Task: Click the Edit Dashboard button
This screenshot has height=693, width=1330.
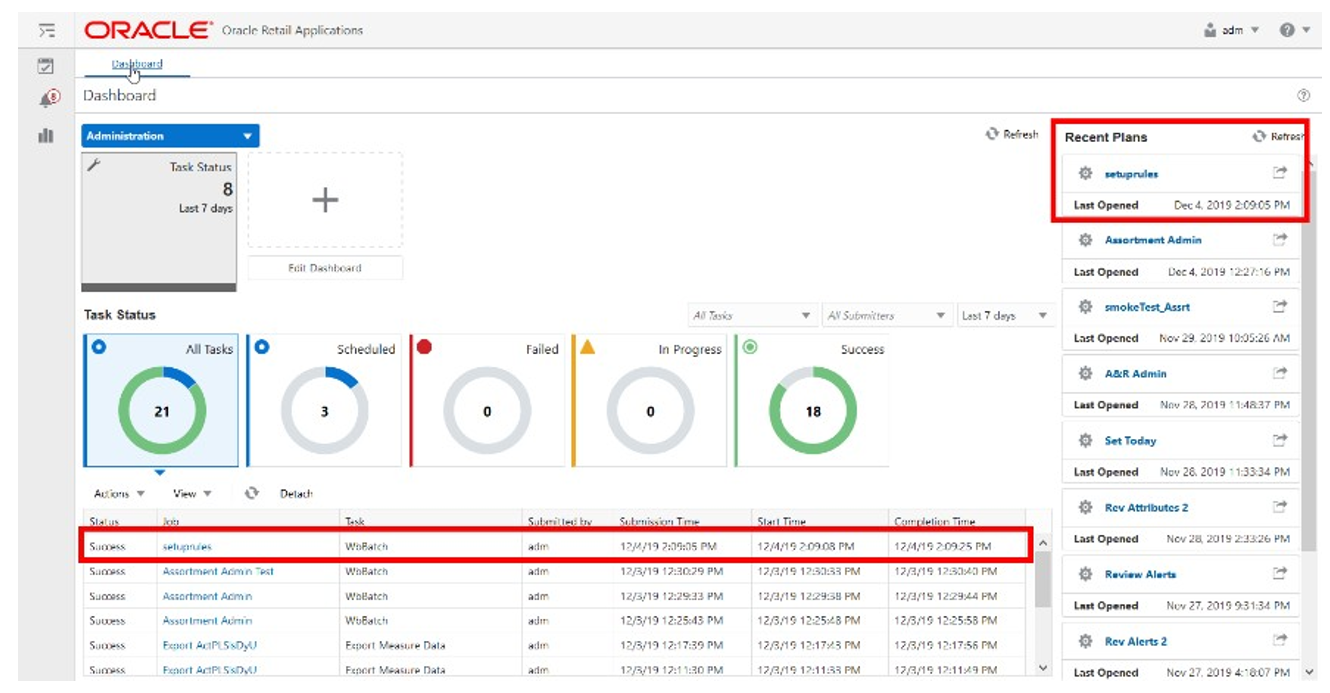Action: point(325,268)
